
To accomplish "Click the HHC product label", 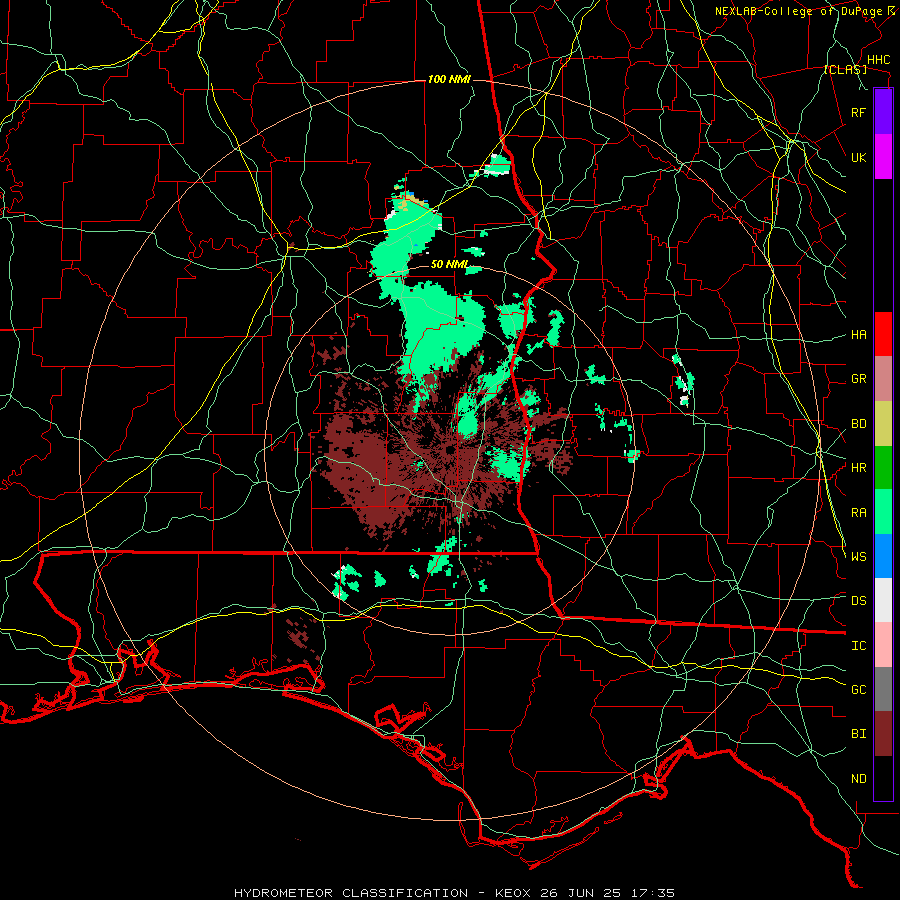I will tap(878, 60).
